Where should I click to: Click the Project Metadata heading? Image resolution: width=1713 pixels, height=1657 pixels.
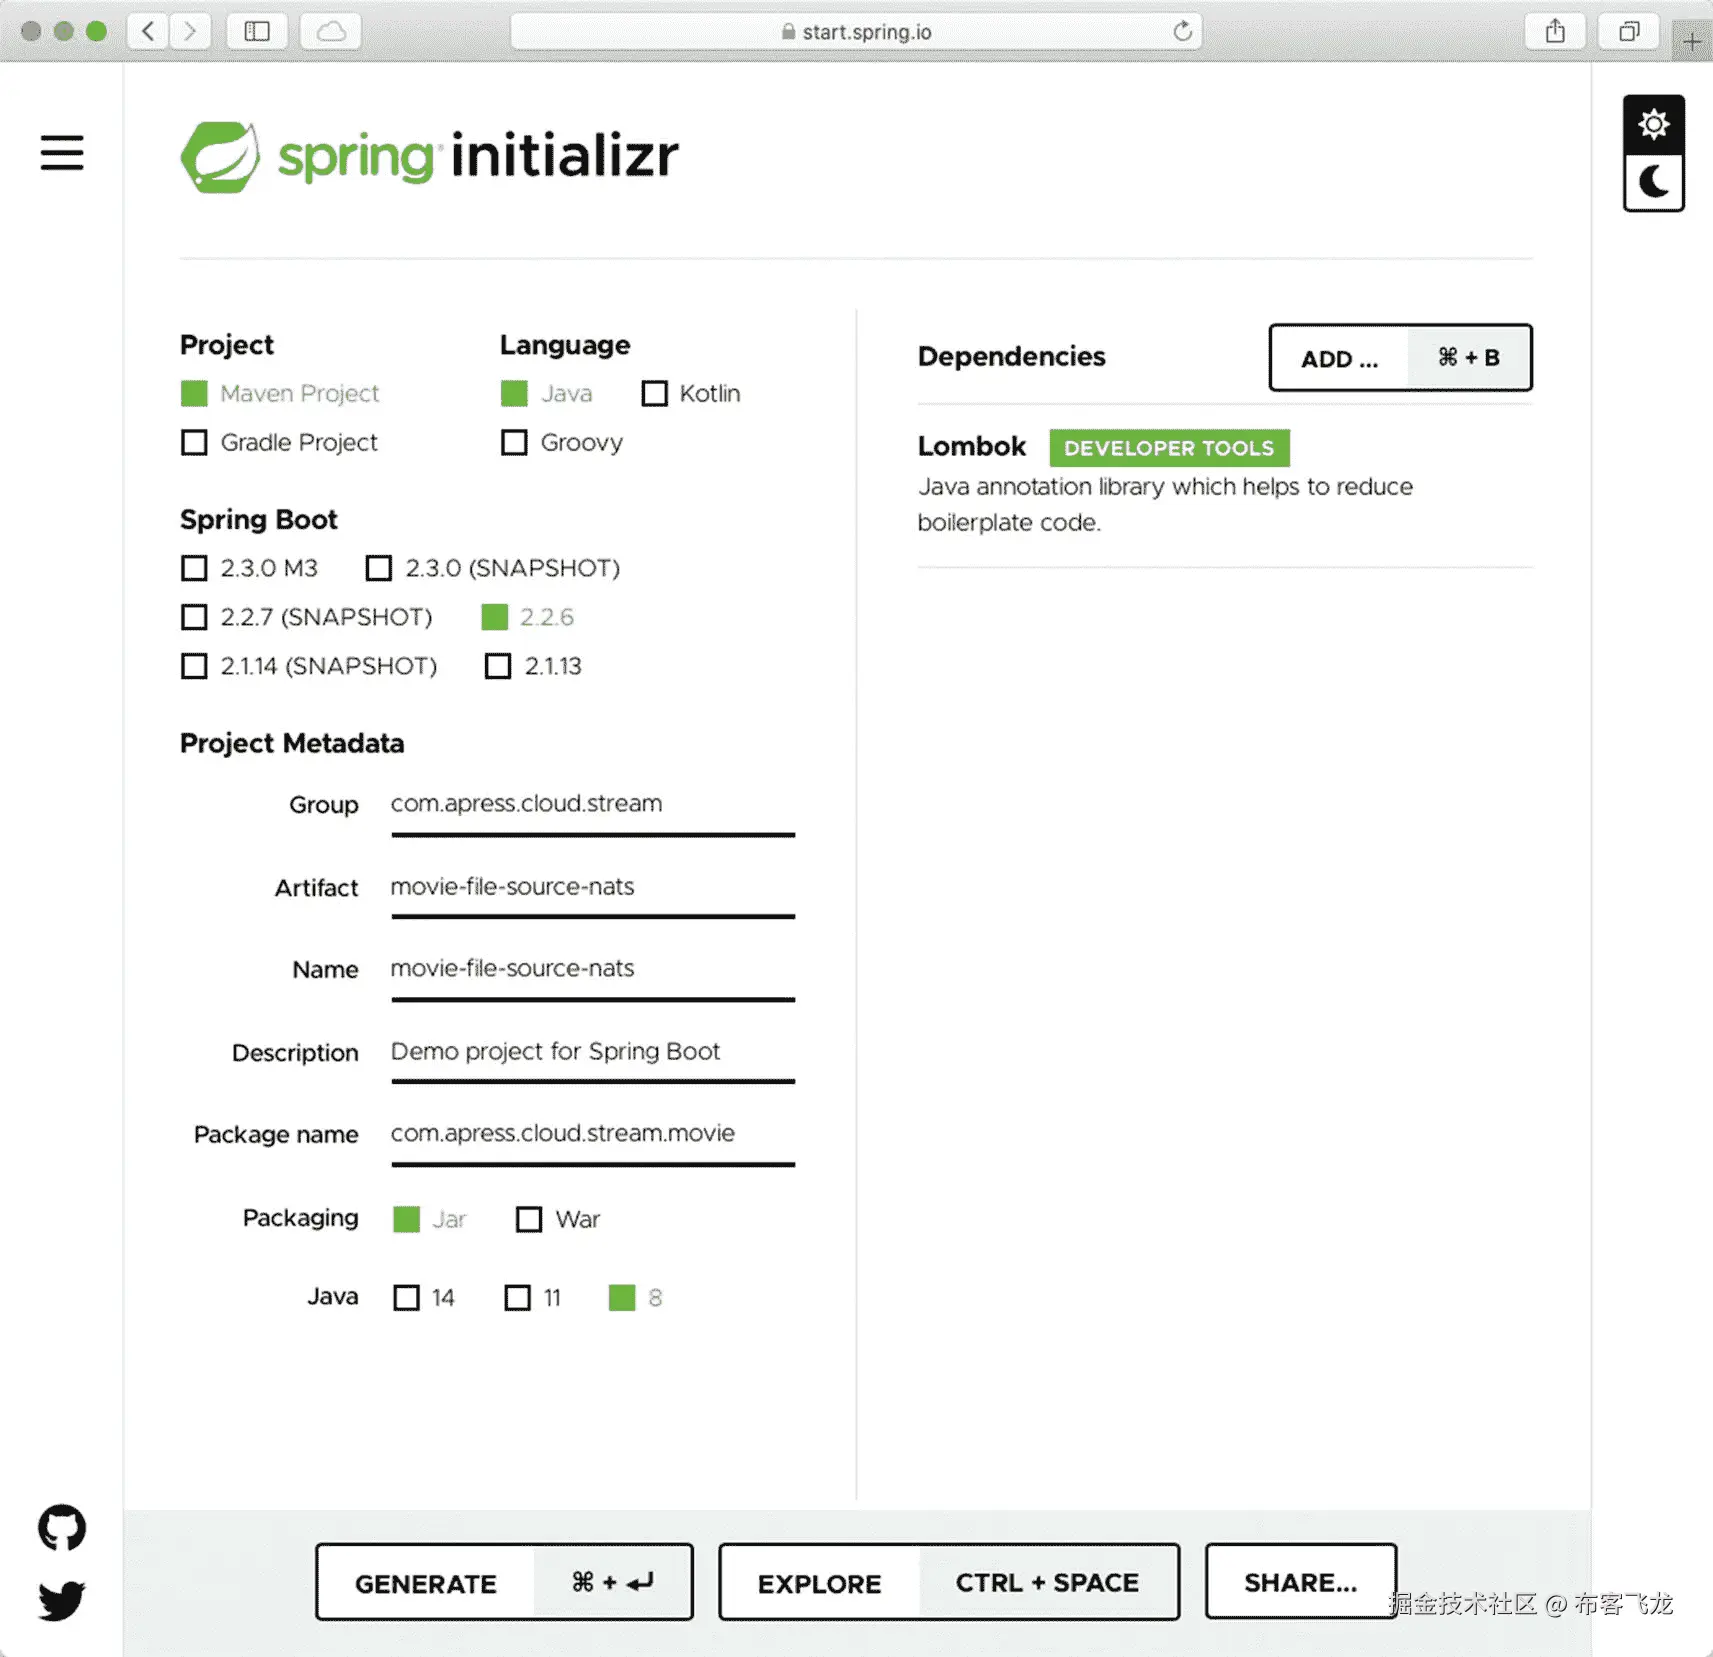tap(292, 743)
